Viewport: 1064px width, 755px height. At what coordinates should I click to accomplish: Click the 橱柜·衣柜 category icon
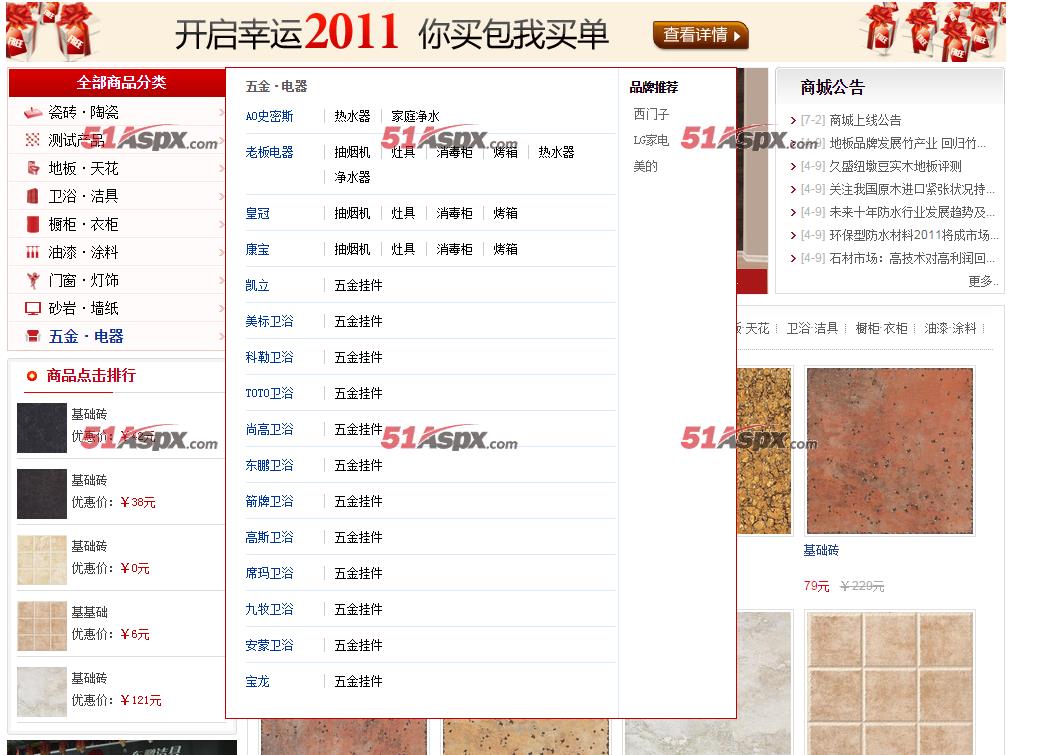[33, 224]
